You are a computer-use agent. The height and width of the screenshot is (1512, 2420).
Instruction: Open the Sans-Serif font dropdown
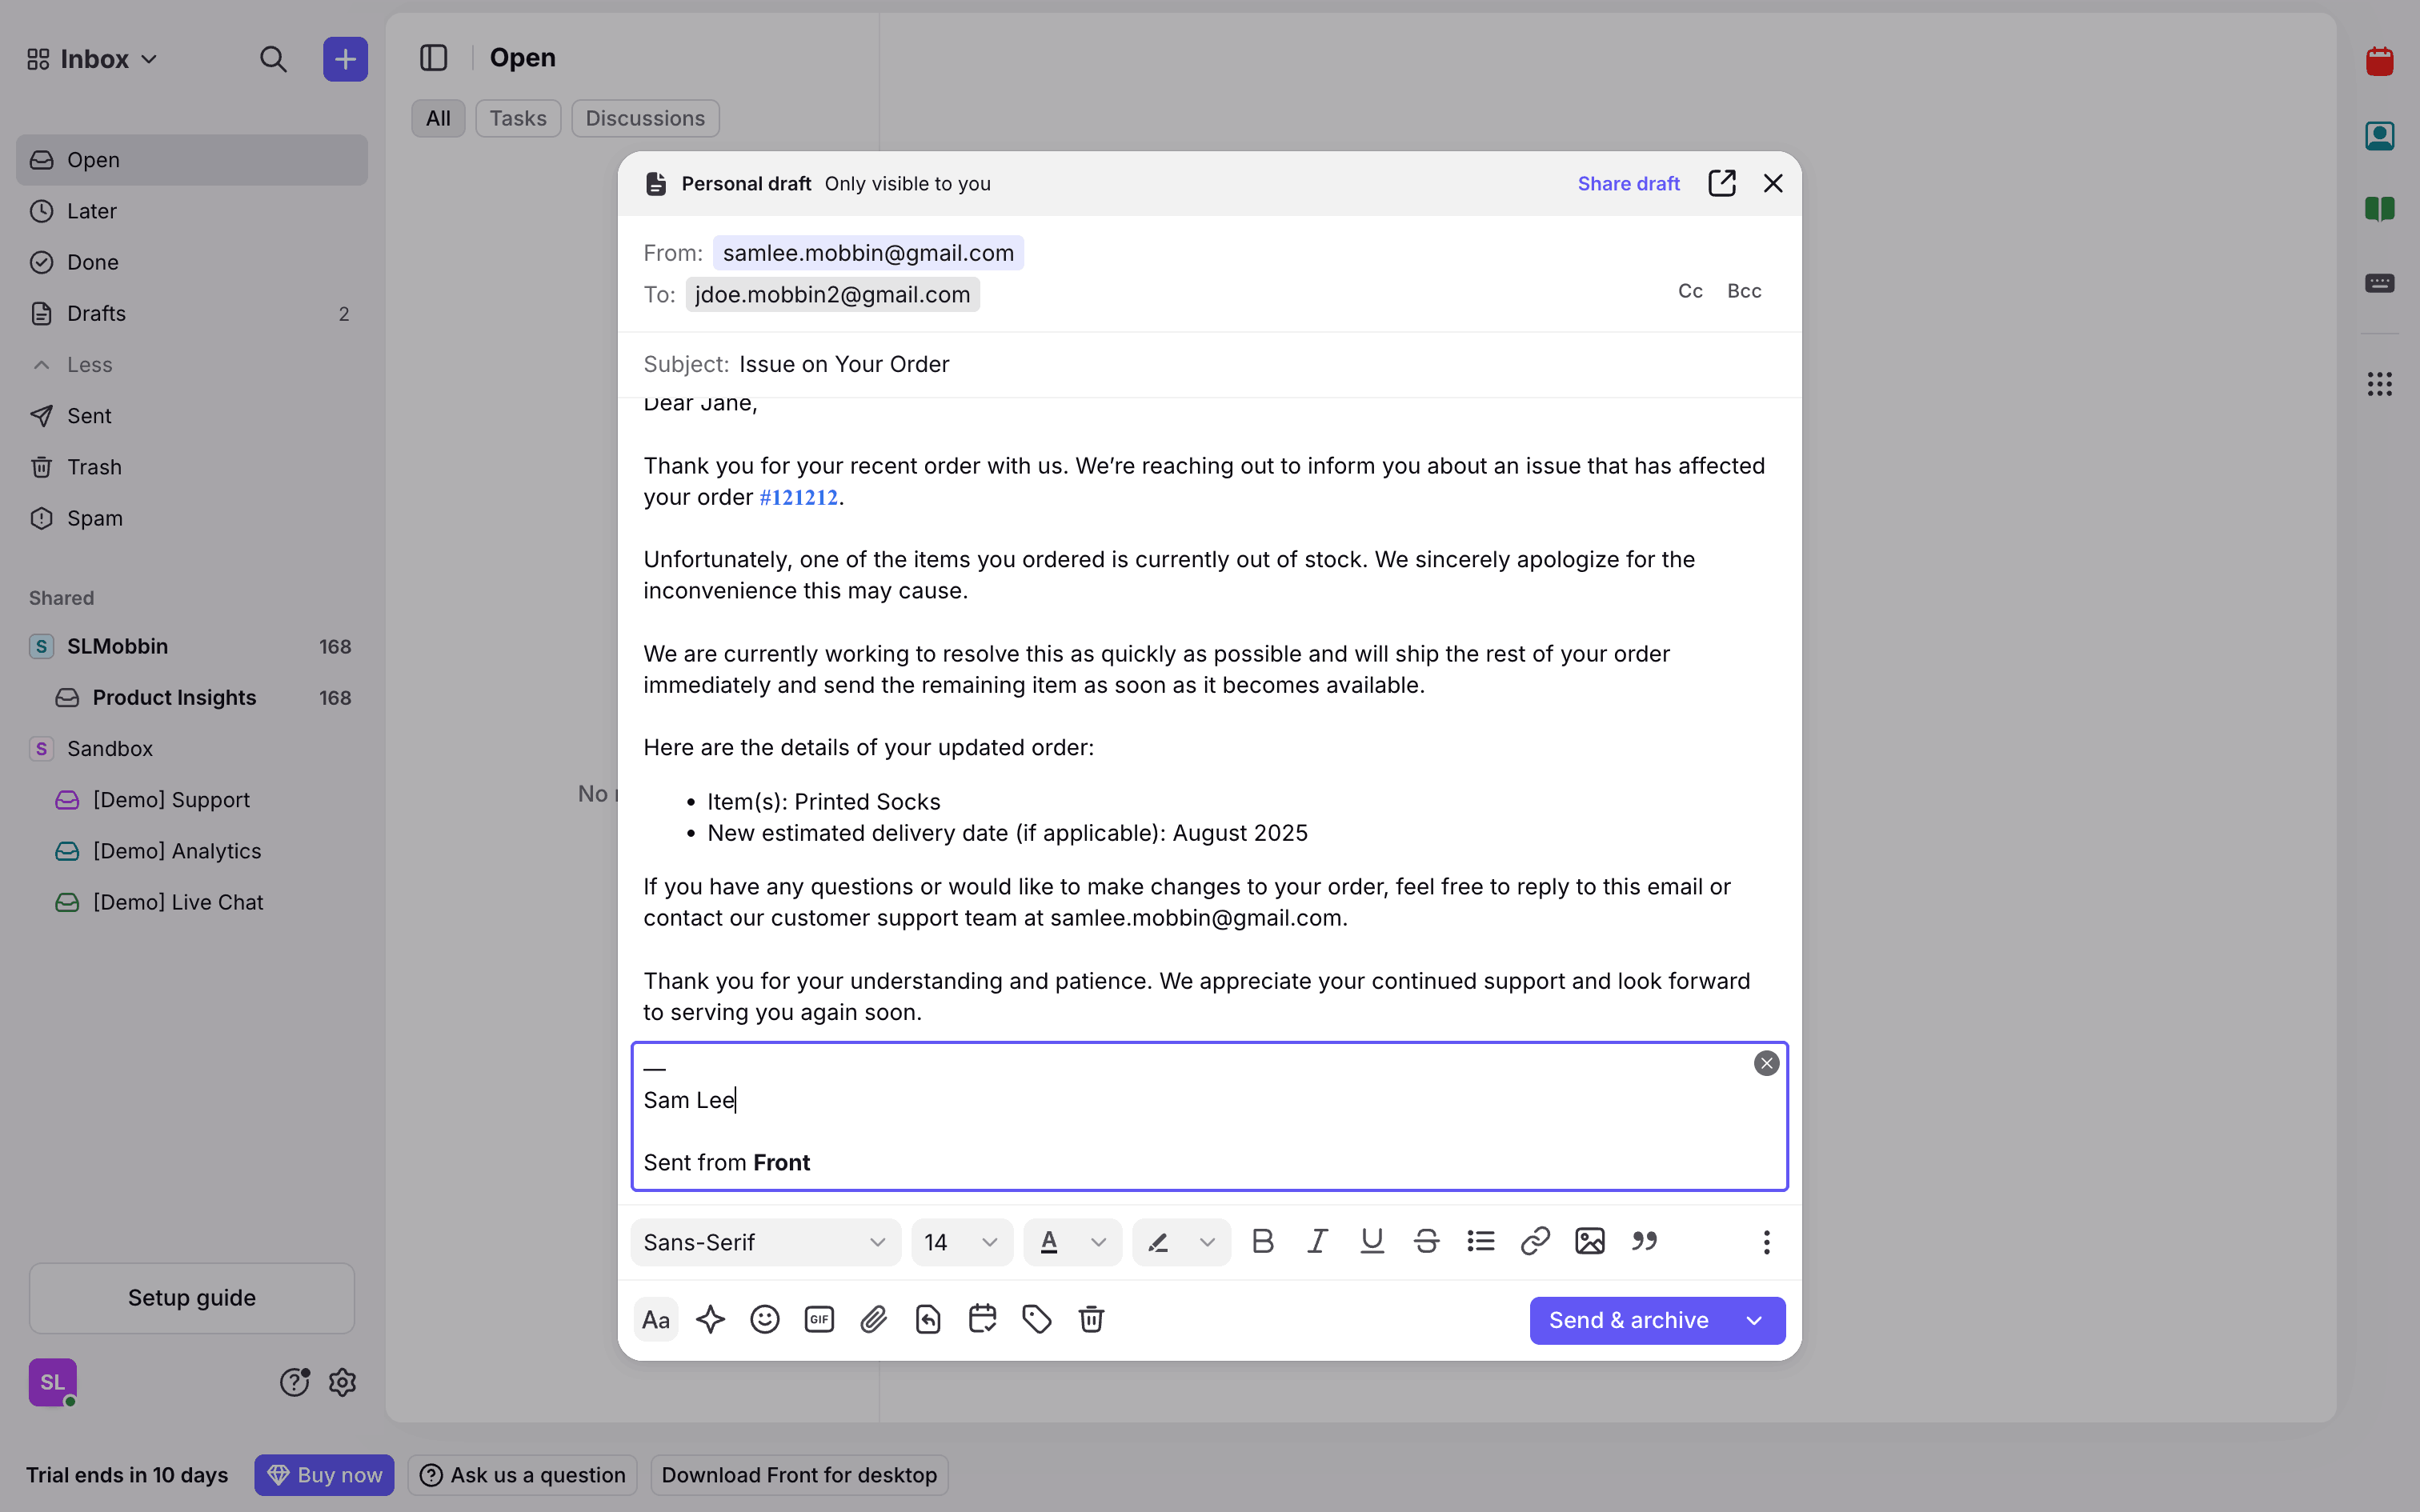(765, 1242)
